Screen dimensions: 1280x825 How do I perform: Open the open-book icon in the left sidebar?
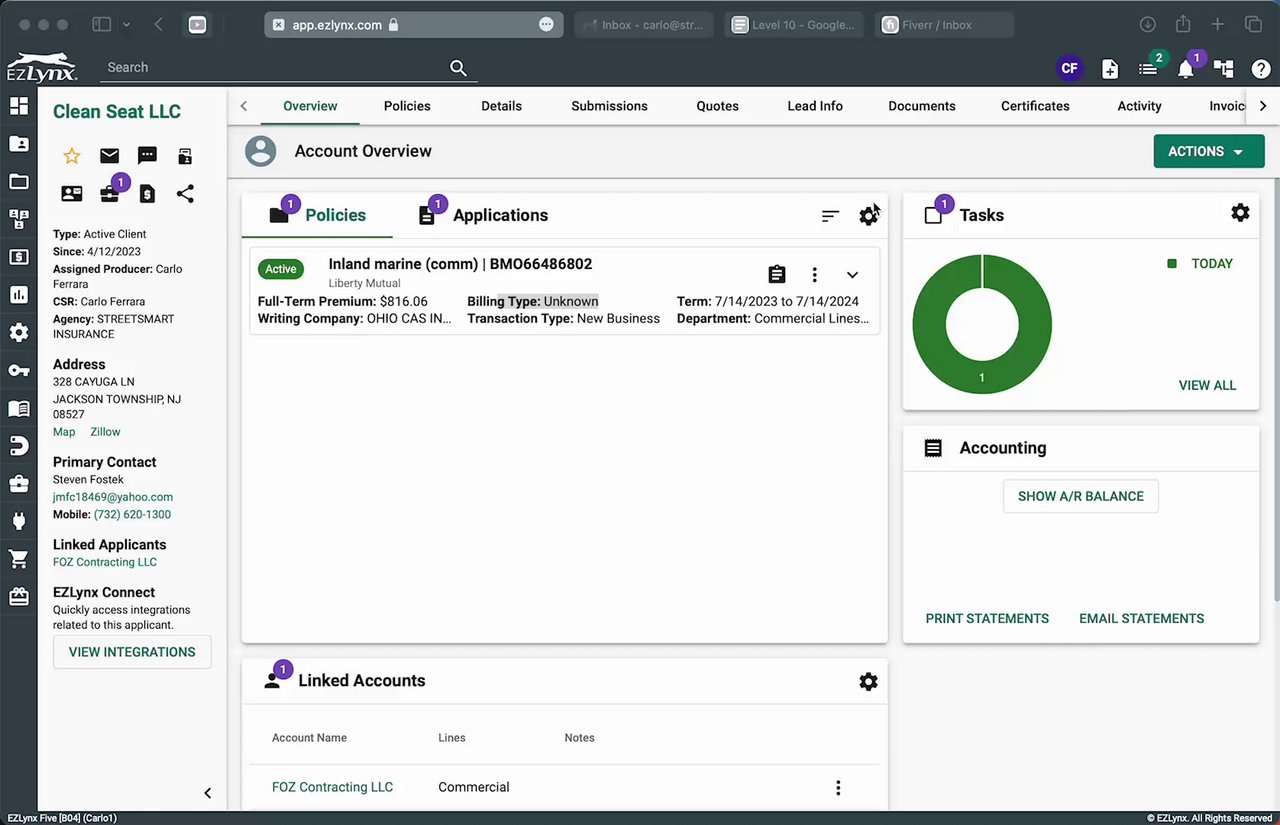pos(19,408)
